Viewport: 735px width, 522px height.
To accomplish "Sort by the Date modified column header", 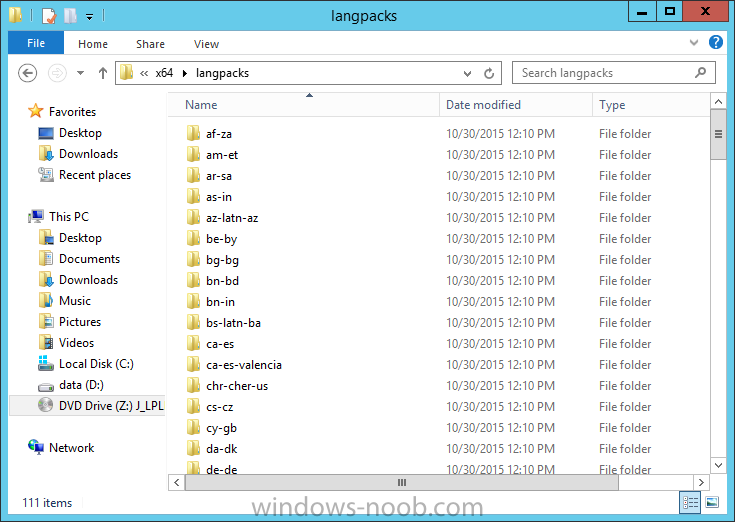I will [x=516, y=105].
